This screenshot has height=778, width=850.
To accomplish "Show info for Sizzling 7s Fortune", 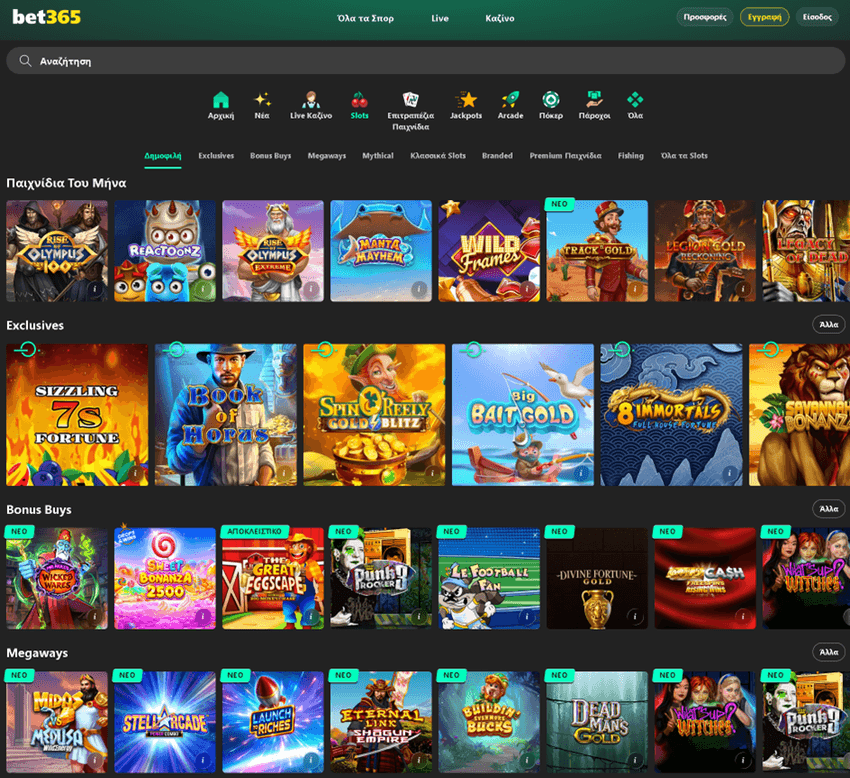I will (x=134, y=473).
